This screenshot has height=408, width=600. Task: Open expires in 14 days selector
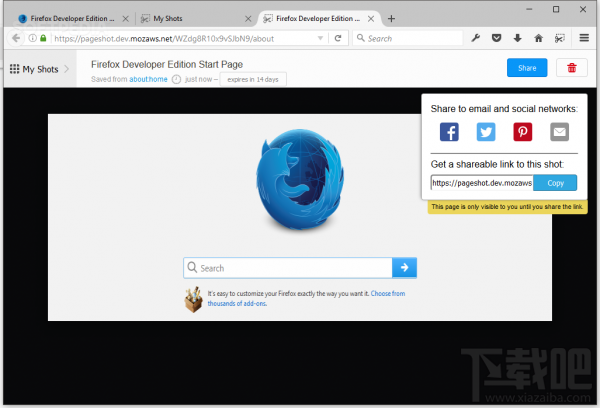(x=253, y=79)
